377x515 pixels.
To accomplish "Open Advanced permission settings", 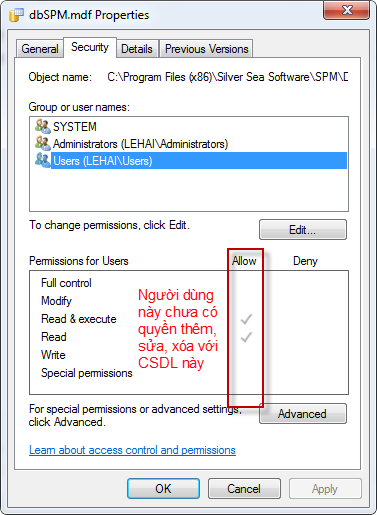I will pyautogui.click(x=303, y=414).
